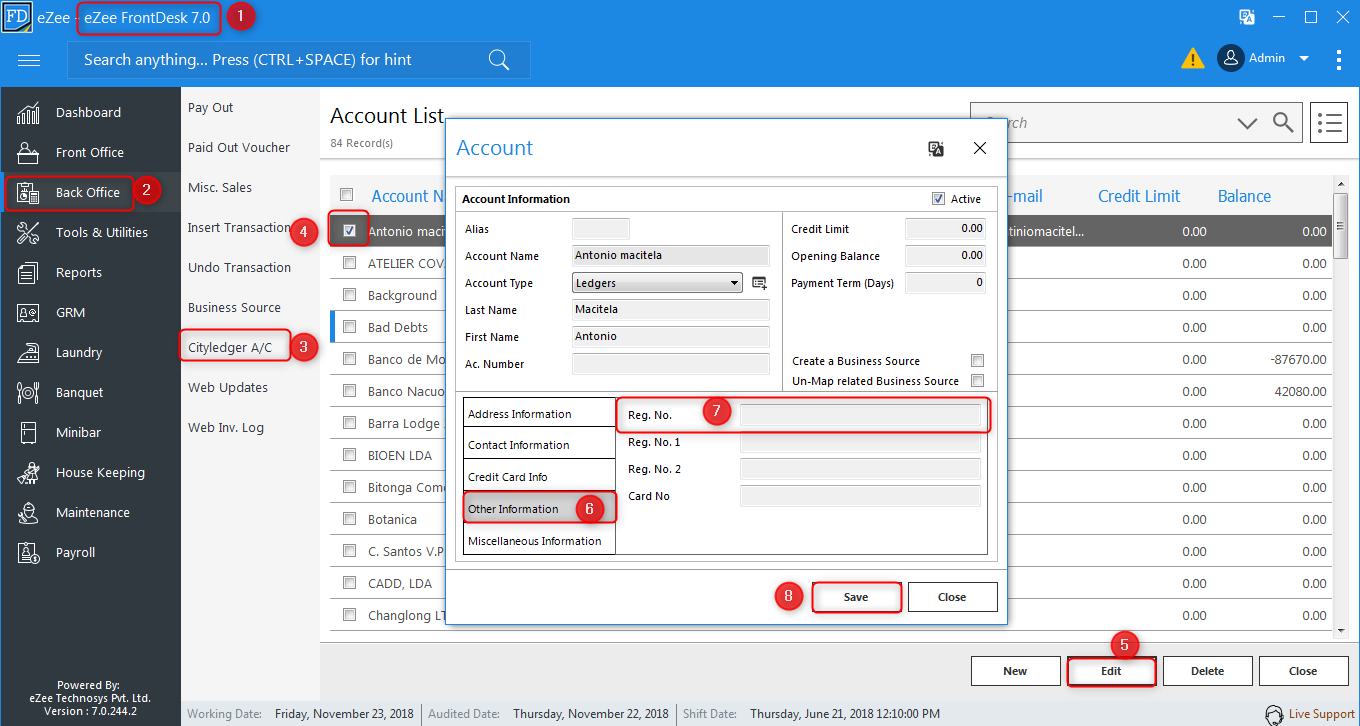Open Paid Out Voucher menu item
Screen dimensions: 1360x726
coord(239,148)
